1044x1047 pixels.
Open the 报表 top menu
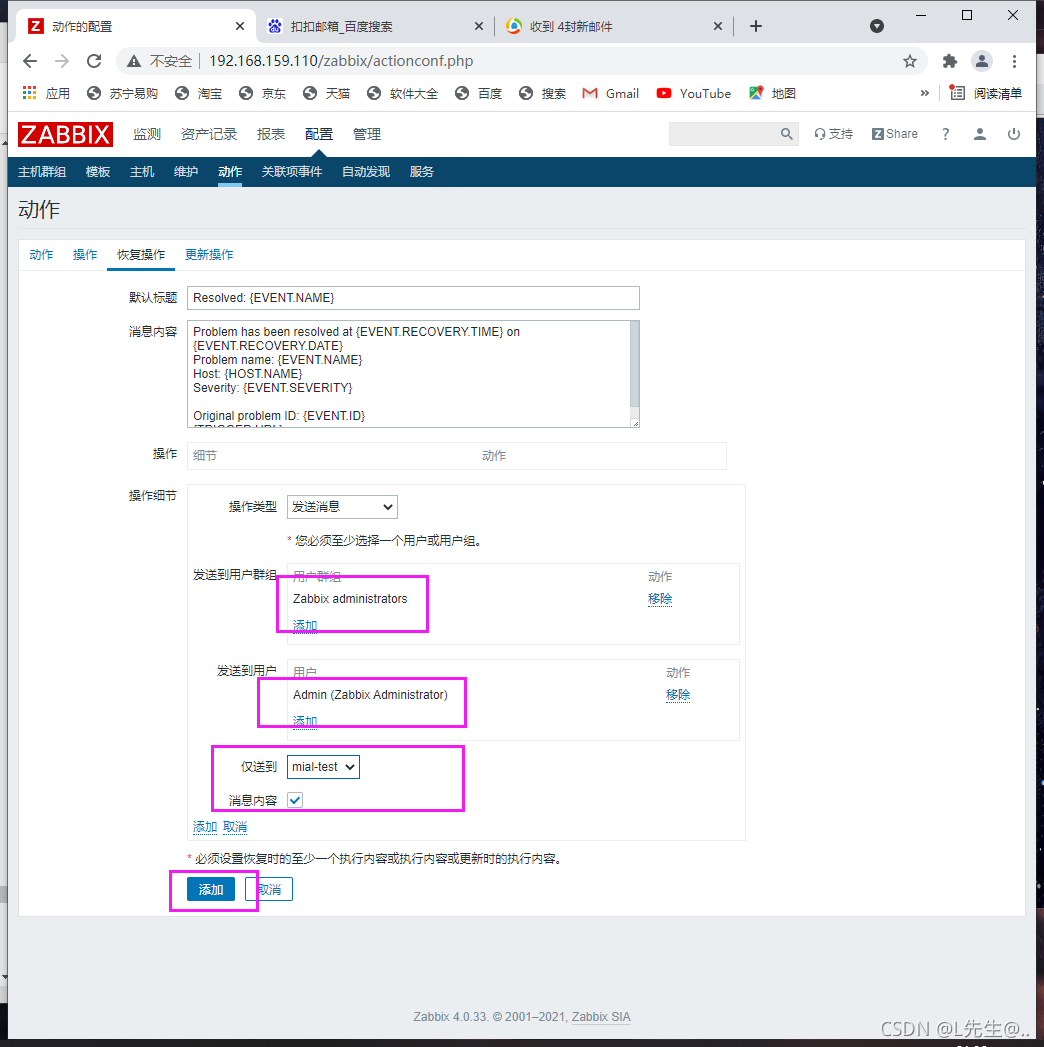(x=271, y=134)
